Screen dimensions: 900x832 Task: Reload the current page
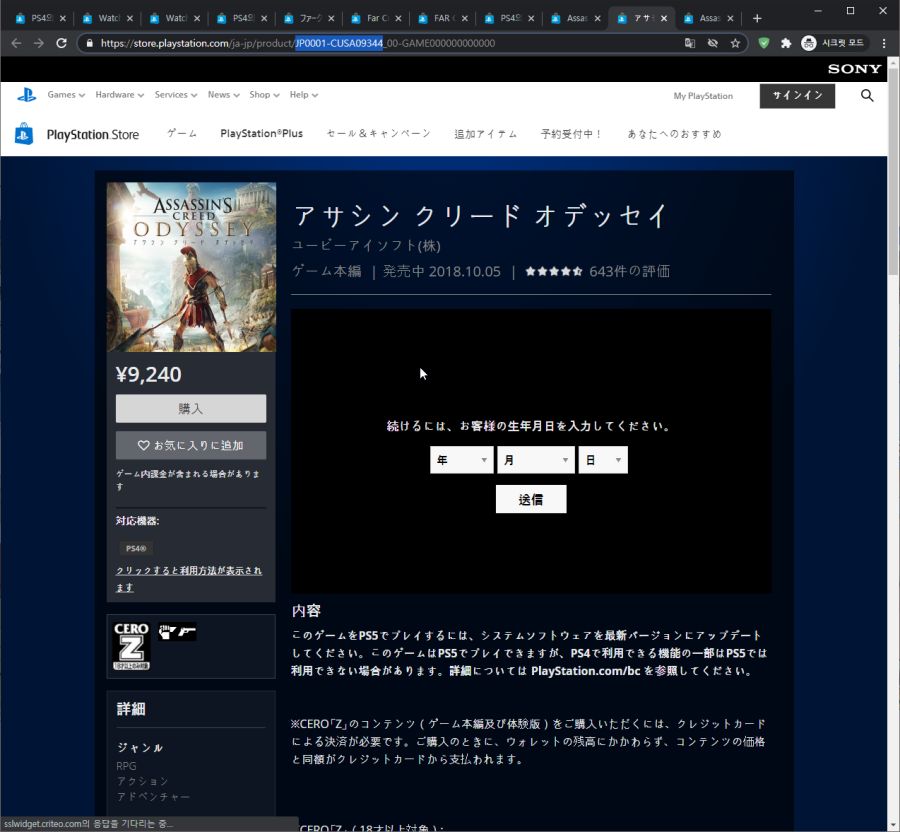[x=61, y=43]
